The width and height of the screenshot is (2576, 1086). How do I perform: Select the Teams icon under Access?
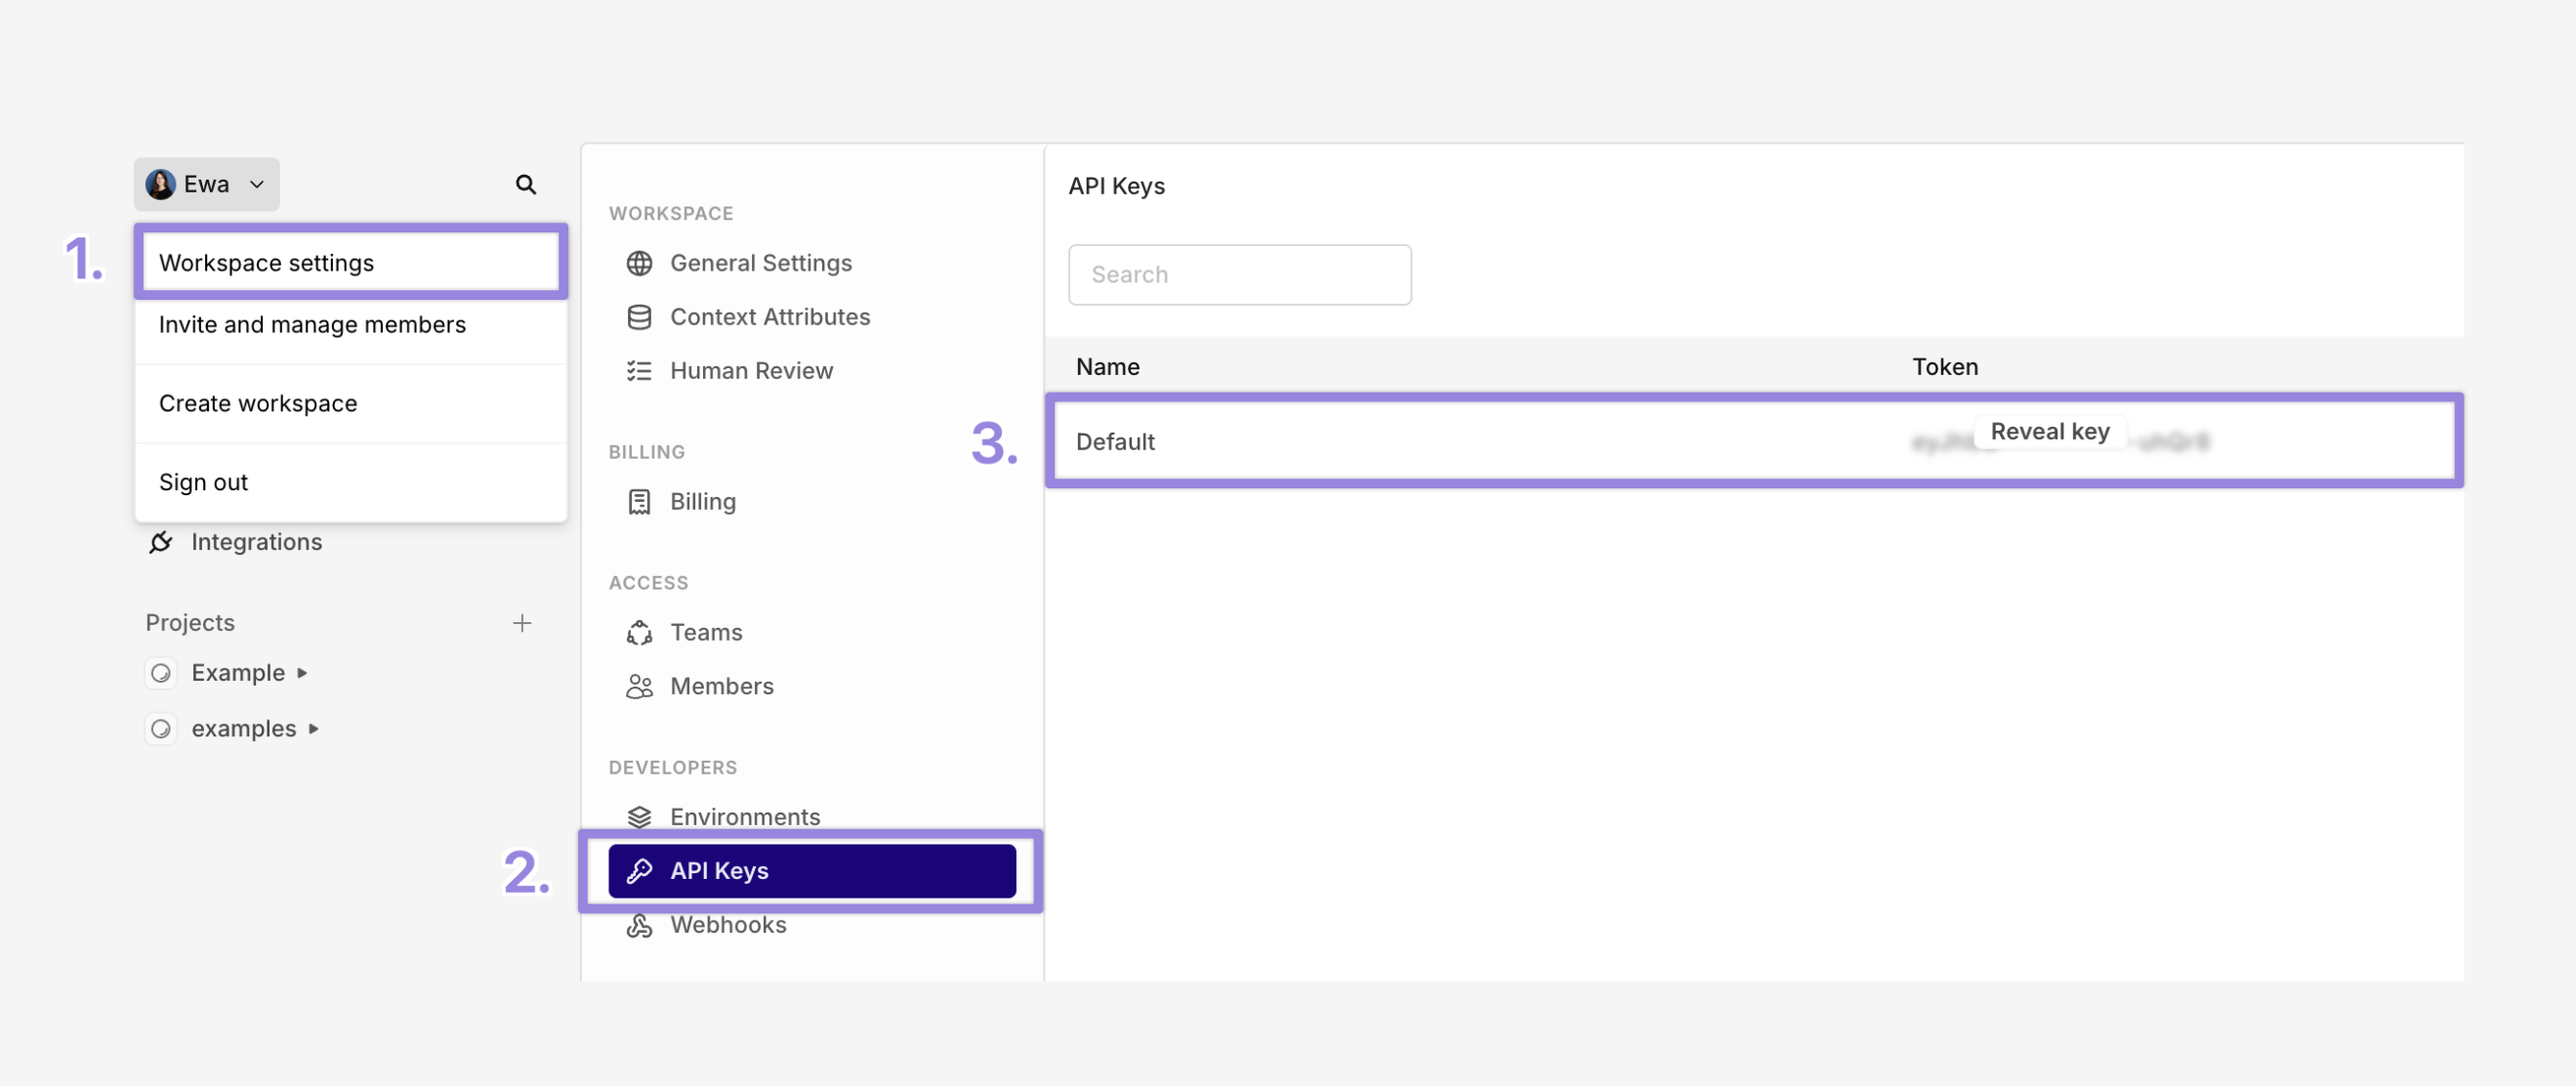click(x=640, y=632)
